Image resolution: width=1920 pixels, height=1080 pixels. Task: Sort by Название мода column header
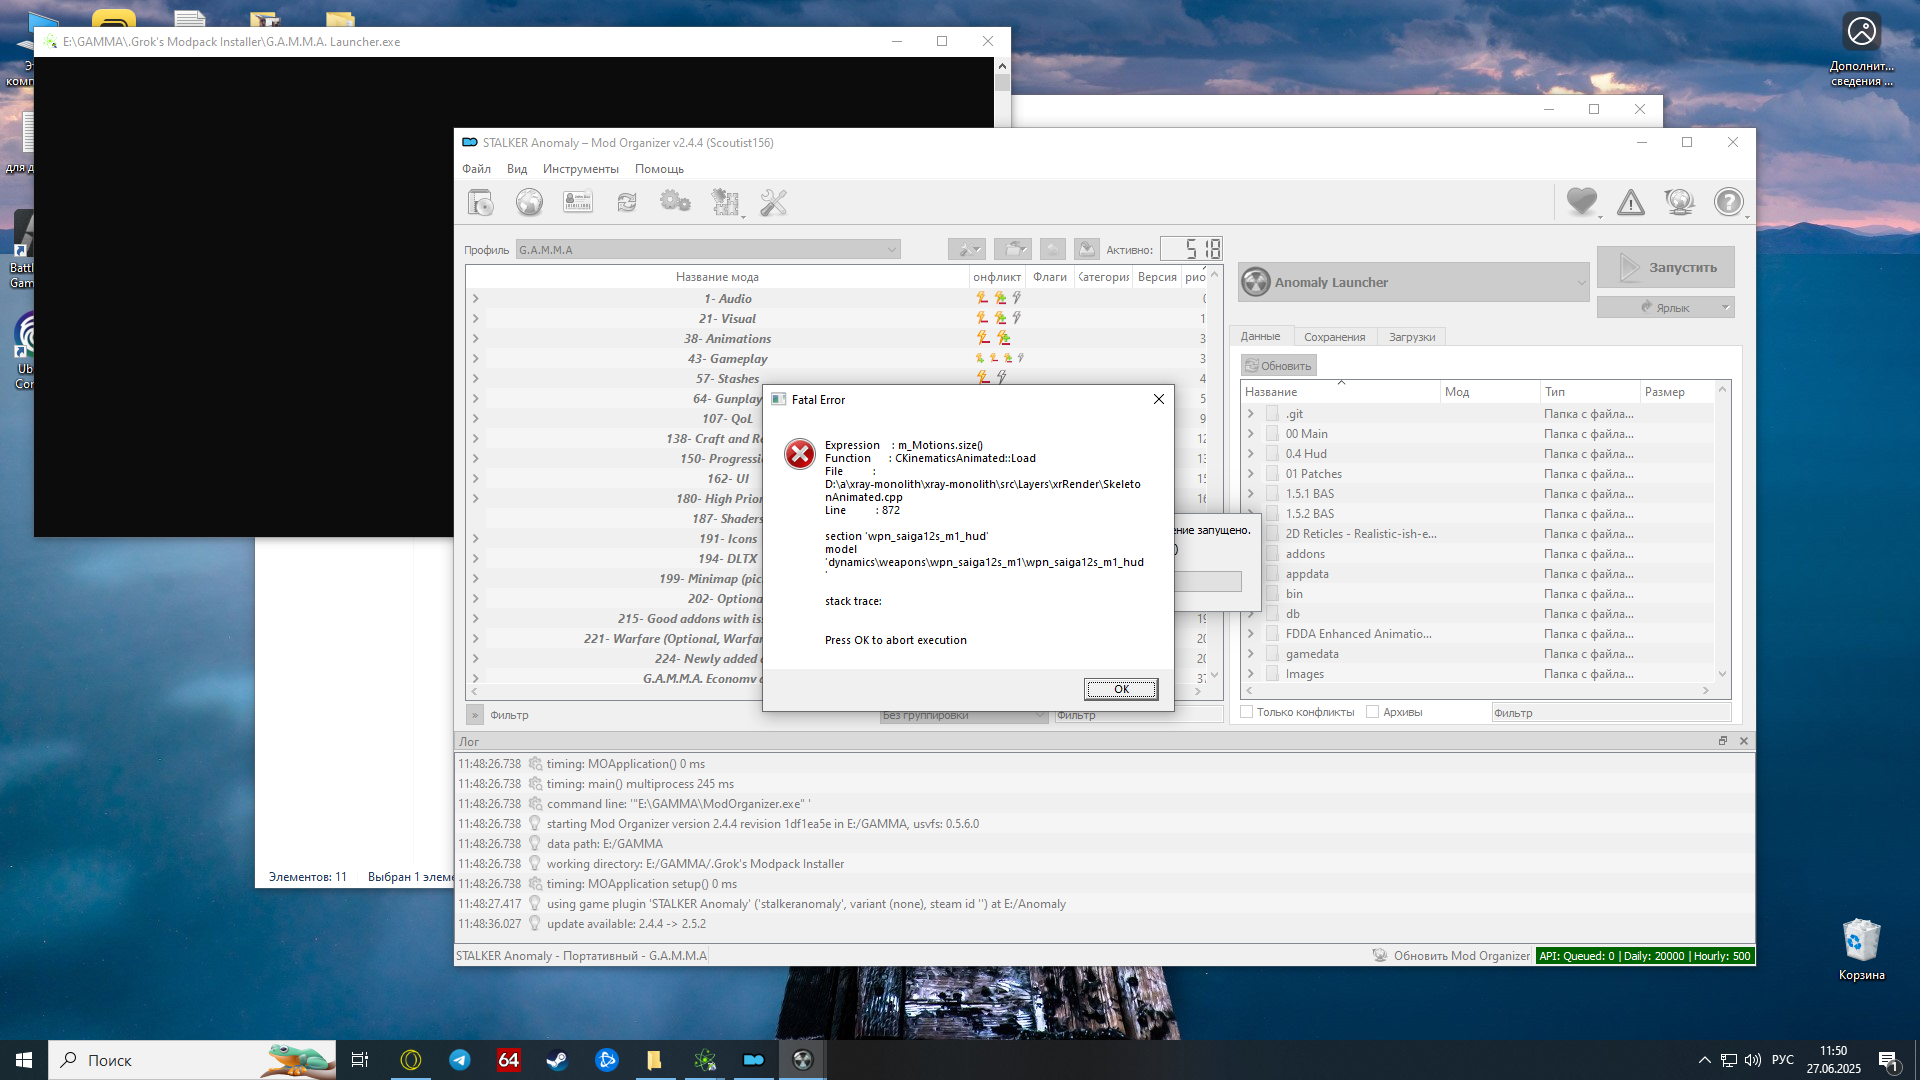[x=716, y=277]
